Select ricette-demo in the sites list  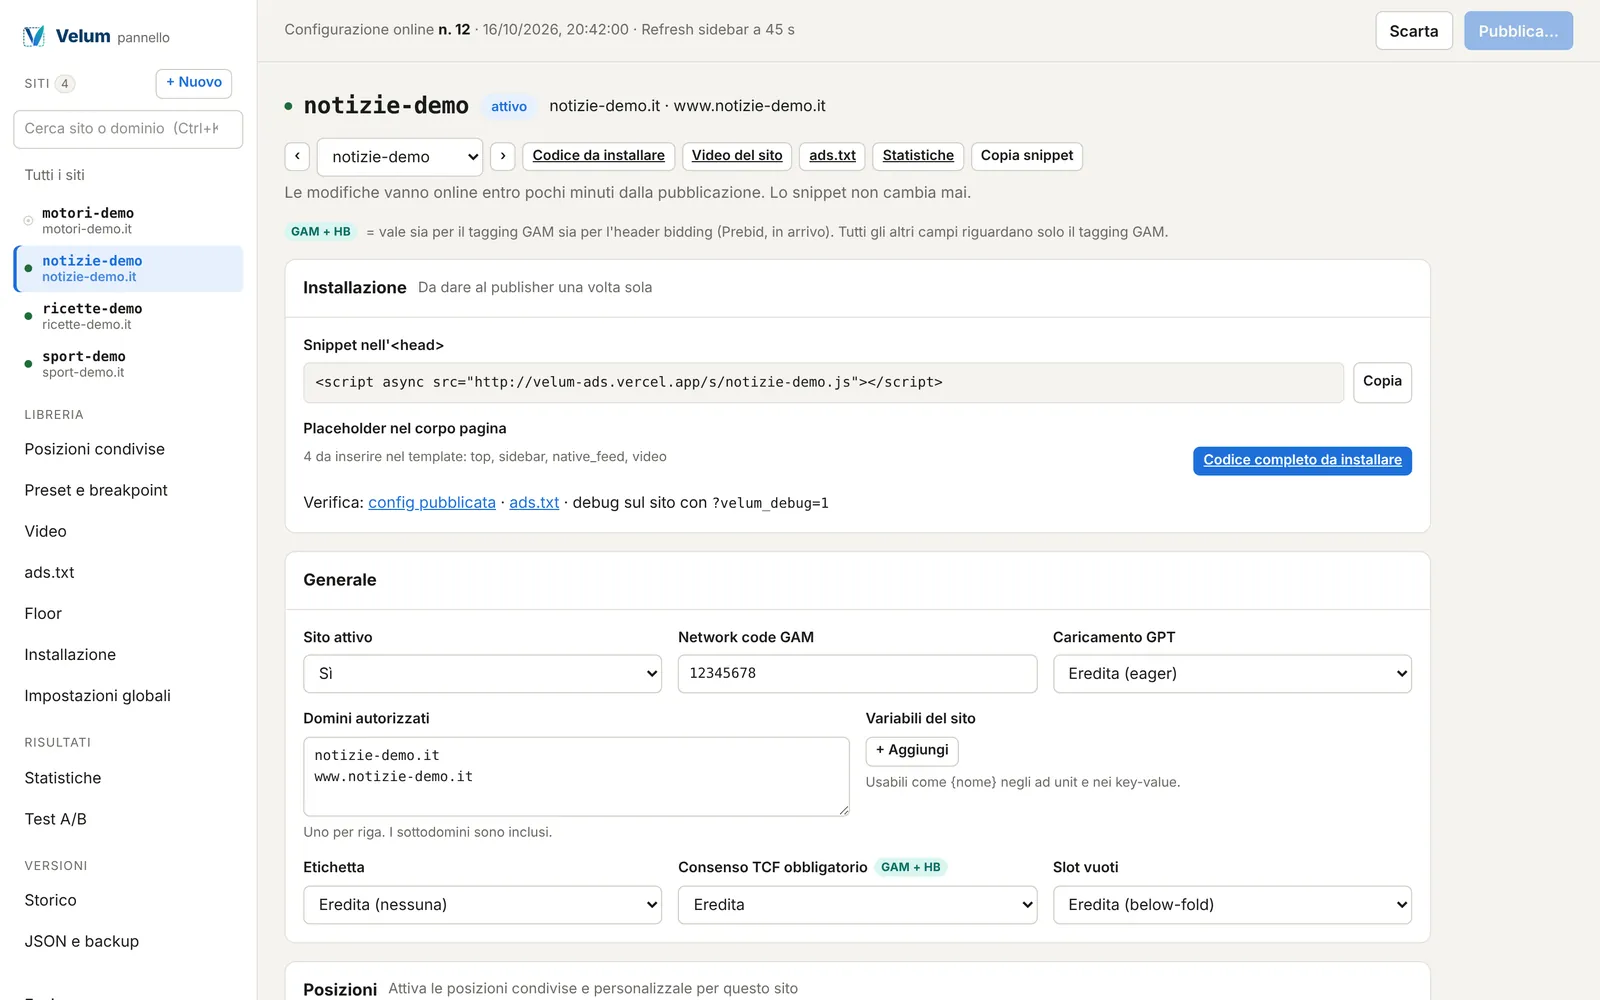pyautogui.click(x=128, y=317)
